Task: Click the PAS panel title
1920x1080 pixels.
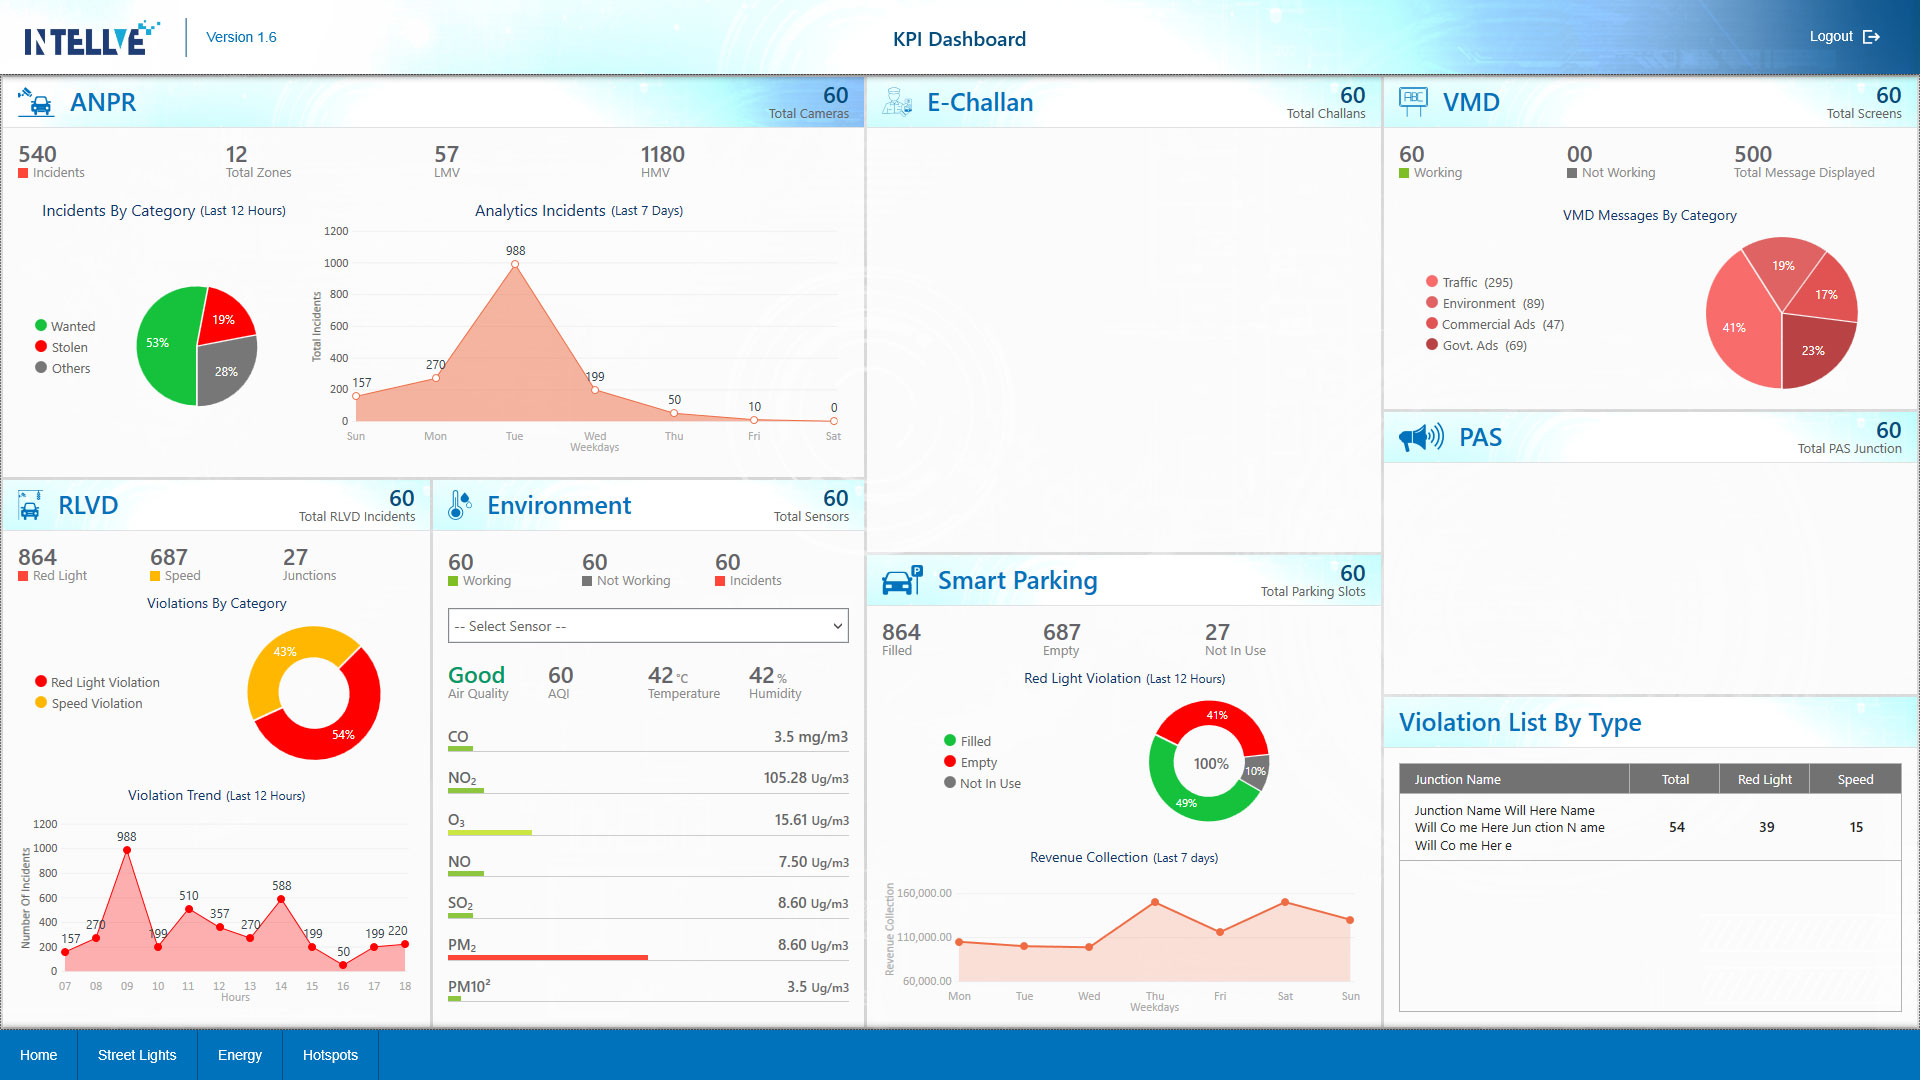Action: click(x=1480, y=437)
